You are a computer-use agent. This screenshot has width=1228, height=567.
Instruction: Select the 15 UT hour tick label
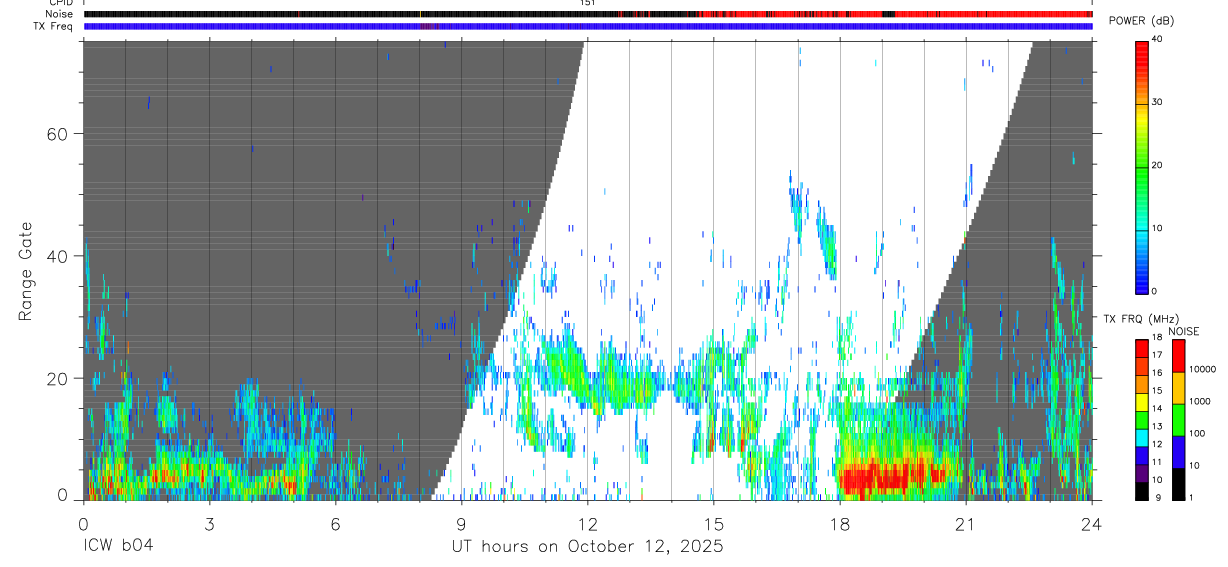point(713,523)
